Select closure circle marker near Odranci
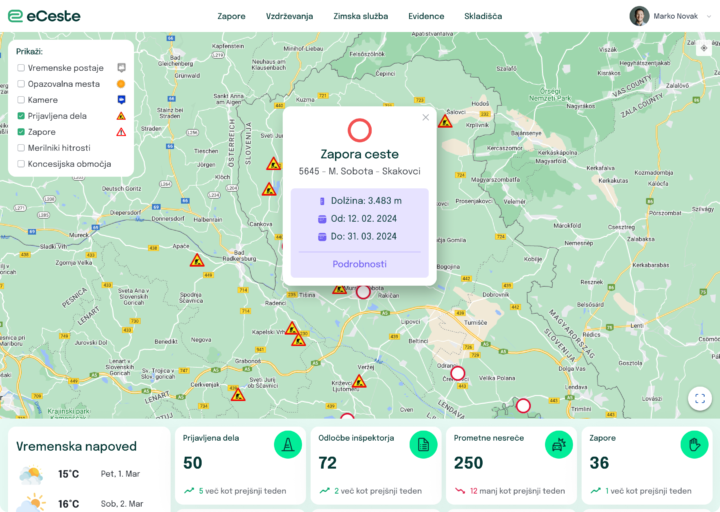The height and width of the screenshot is (512, 720). (x=457, y=373)
